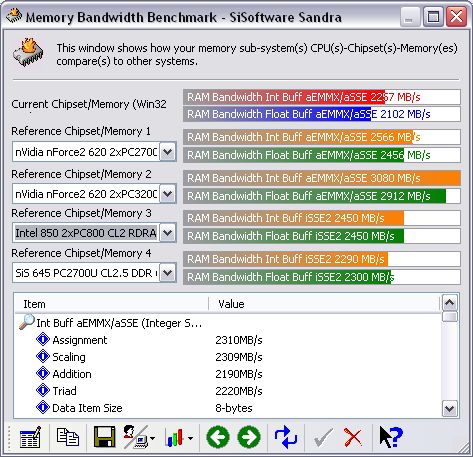Click the info icon beside Assignment
This screenshot has width=473, height=457.
(x=43, y=339)
